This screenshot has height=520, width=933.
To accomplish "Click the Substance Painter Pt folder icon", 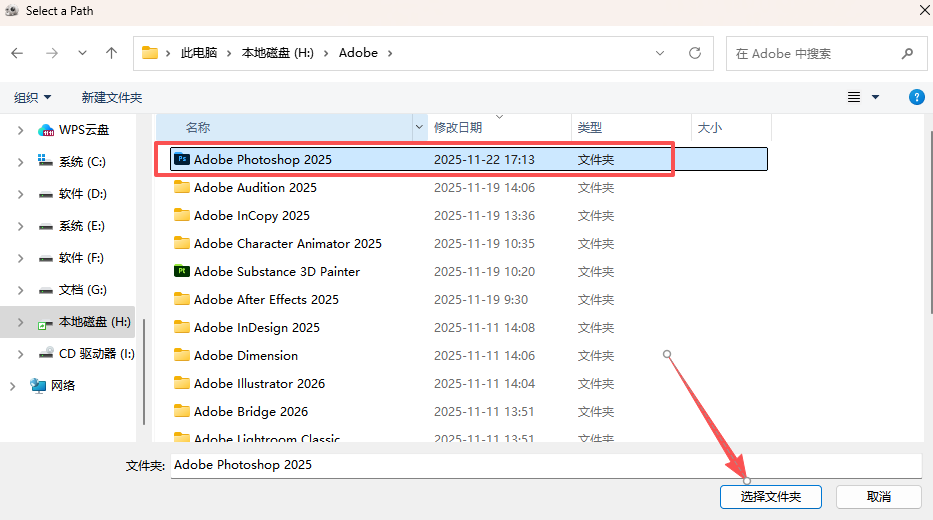I will (182, 271).
